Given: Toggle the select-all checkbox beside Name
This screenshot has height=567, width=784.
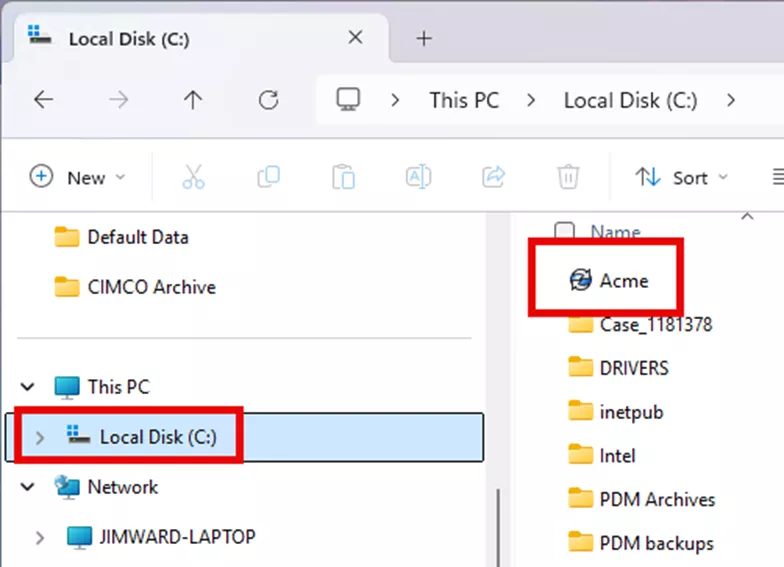Looking at the screenshot, I should pos(564,230).
